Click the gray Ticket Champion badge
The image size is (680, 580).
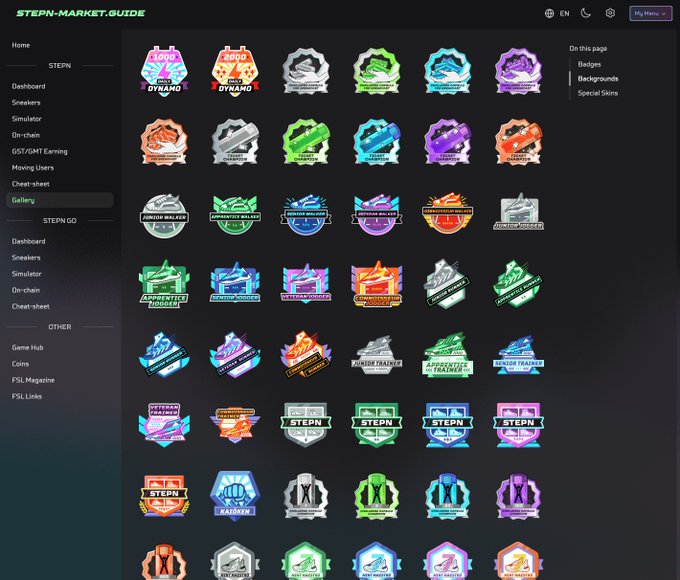pos(235,142)
